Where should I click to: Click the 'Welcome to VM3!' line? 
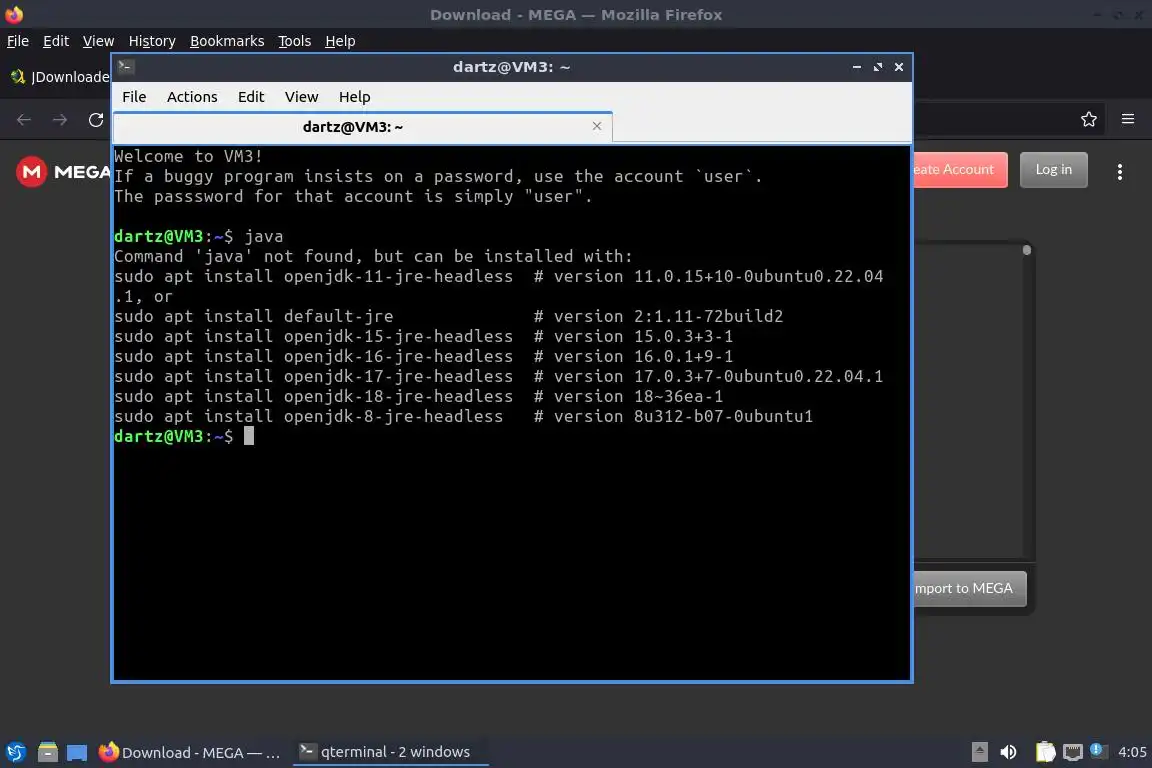tap(188, 157)
